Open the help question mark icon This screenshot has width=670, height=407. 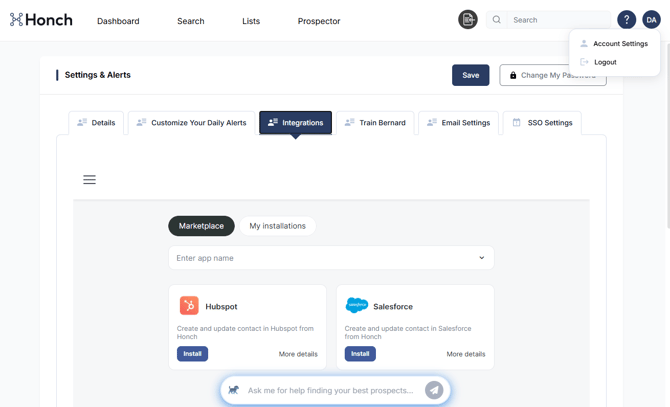626,20
